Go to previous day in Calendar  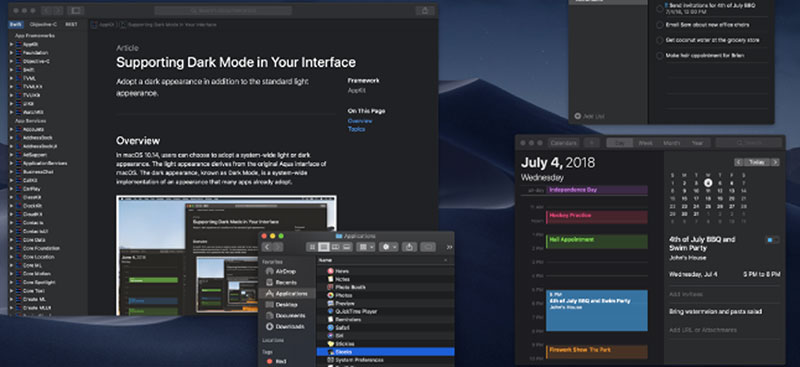coord(738,162)
